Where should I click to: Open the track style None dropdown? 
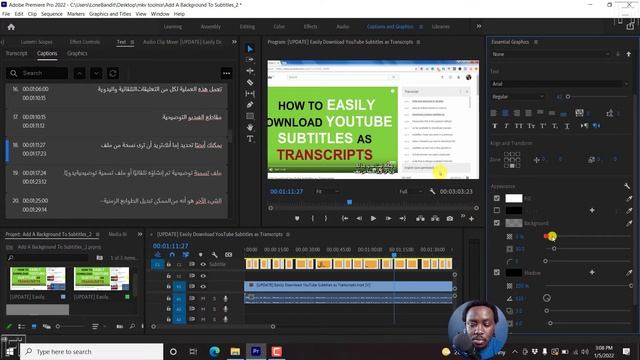pyautogui.click(x=550, y=54)
